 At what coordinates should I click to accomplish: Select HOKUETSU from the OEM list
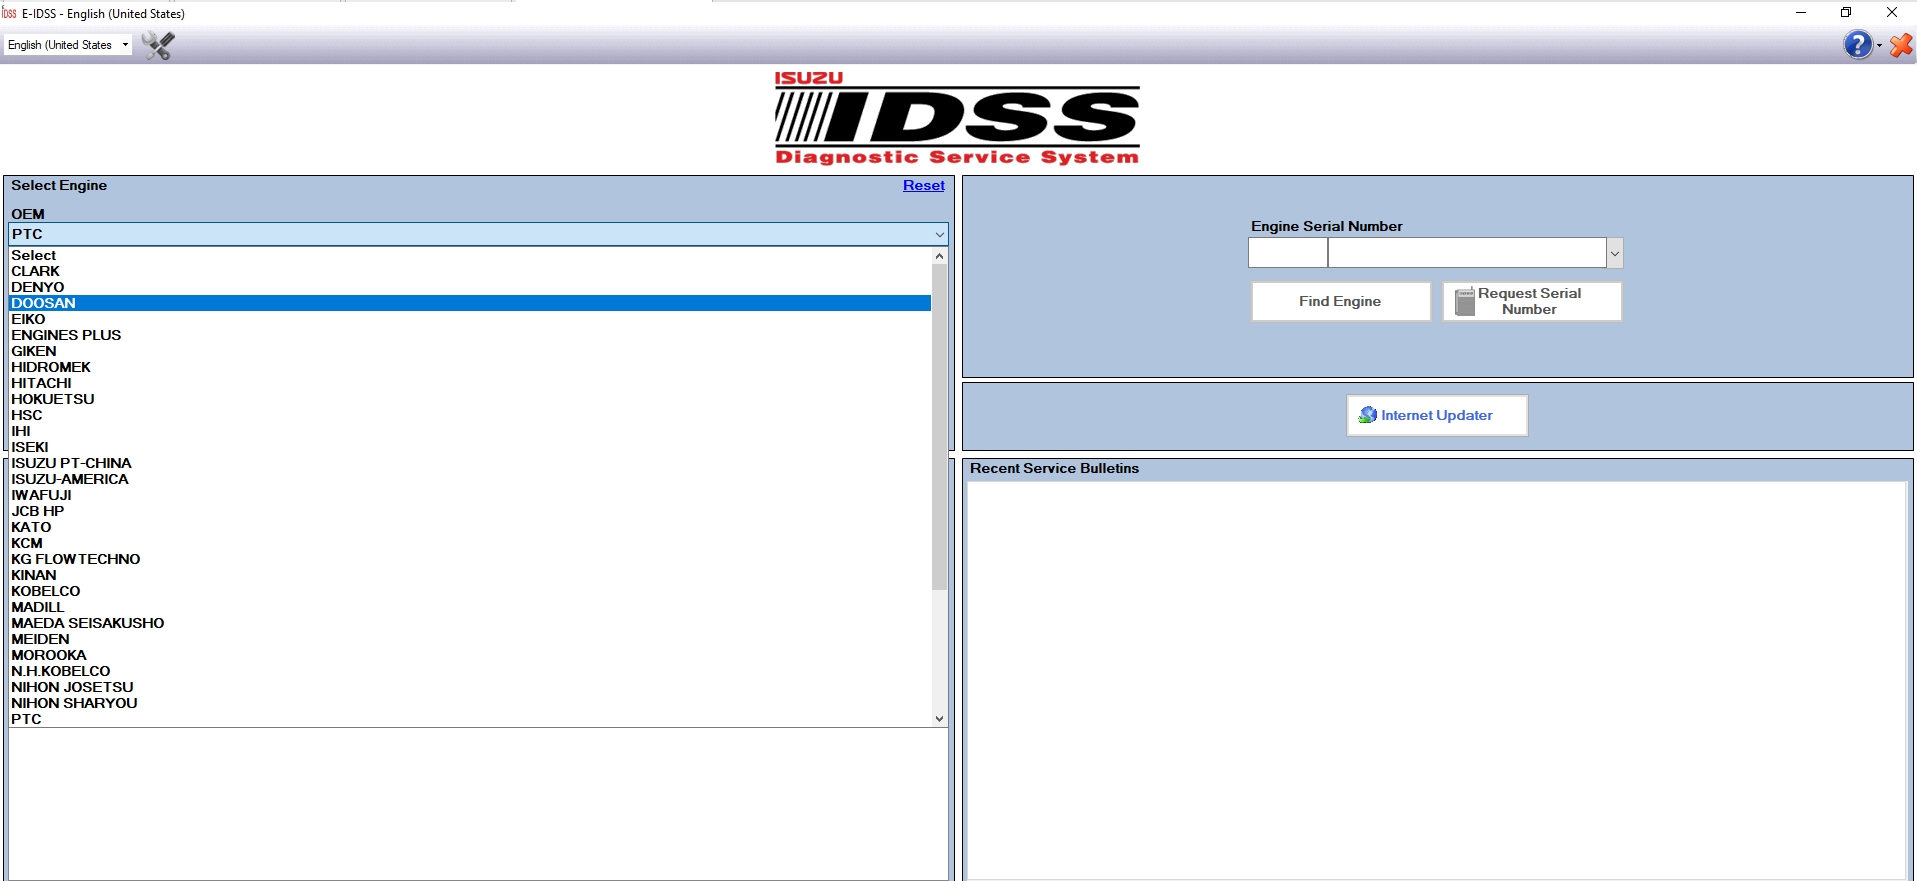(470, 399)
